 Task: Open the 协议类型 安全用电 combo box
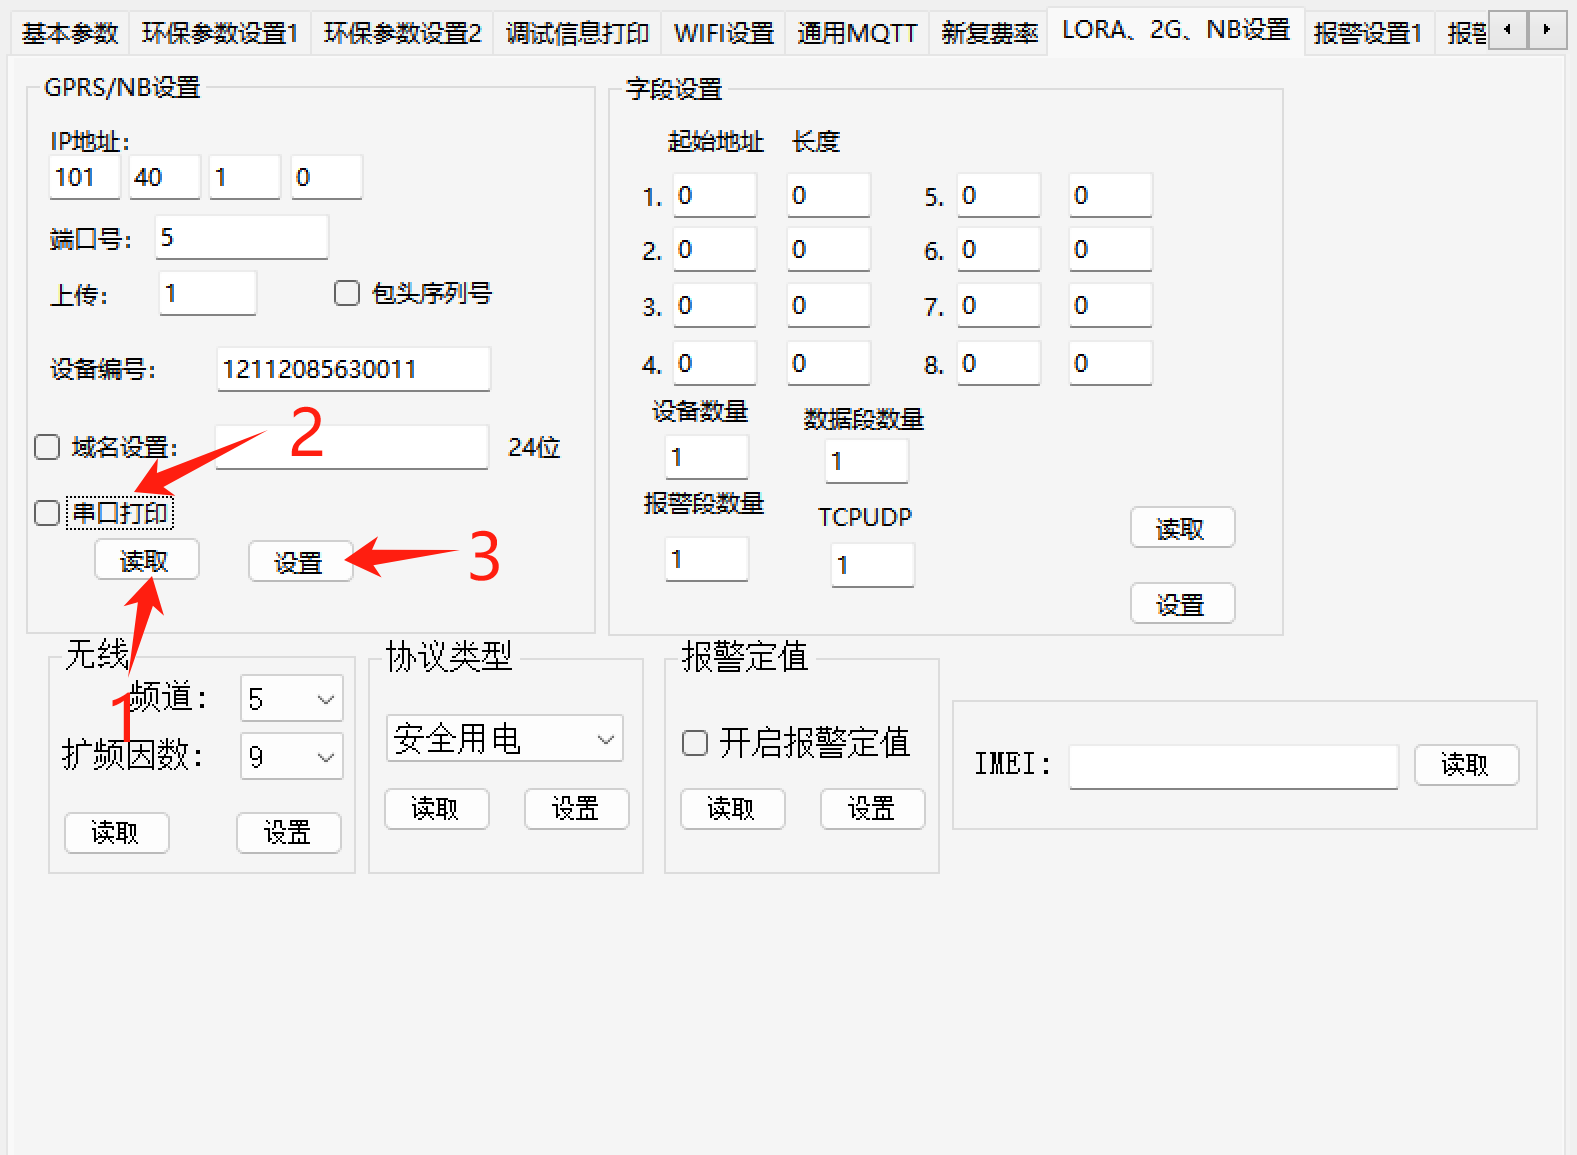[x=504, y=739]
